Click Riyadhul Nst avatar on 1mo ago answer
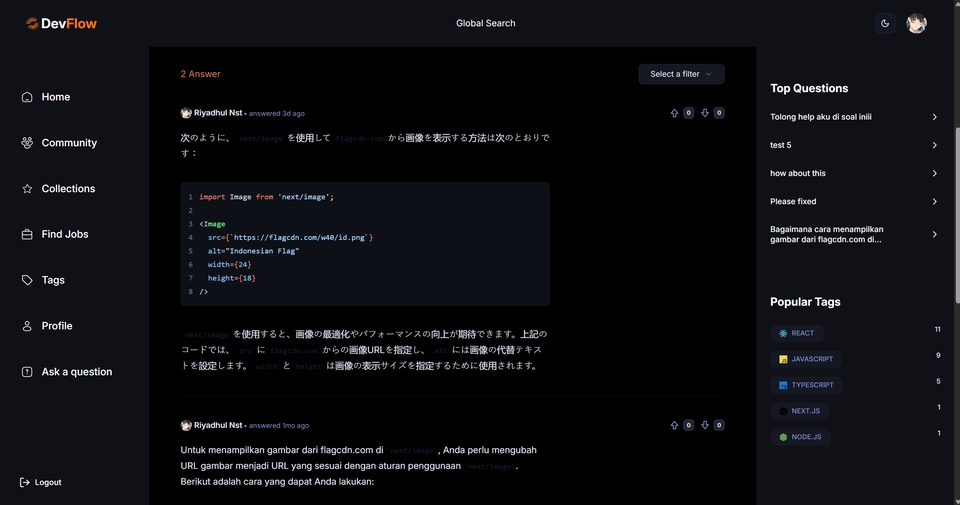The image size is (960, 505). click(x=186, y=425)
